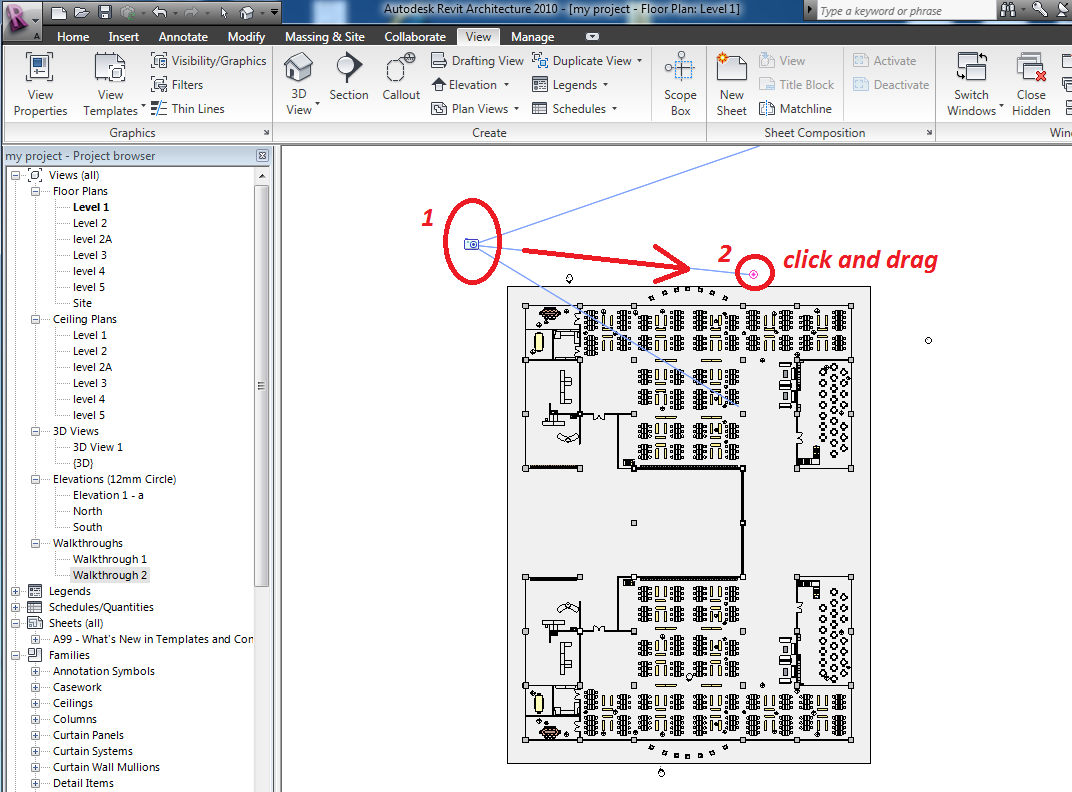Open the Filters tool
The image size is (1072, 792).
tap(177, 85)
